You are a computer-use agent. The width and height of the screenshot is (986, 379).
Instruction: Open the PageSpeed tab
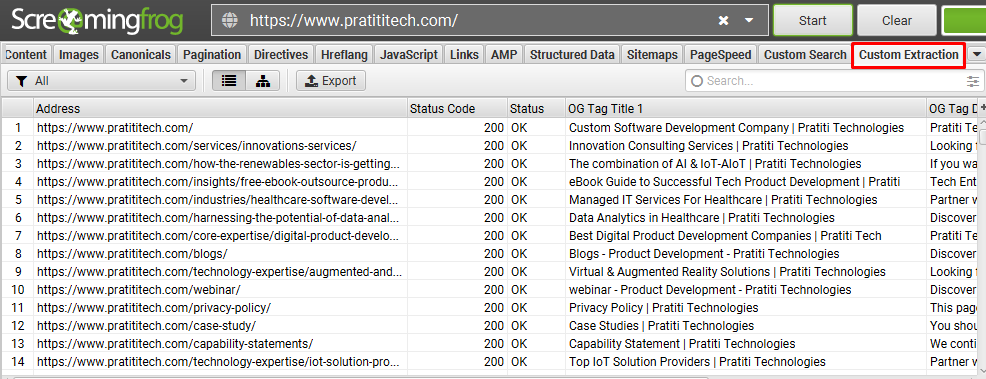(720, 55)
